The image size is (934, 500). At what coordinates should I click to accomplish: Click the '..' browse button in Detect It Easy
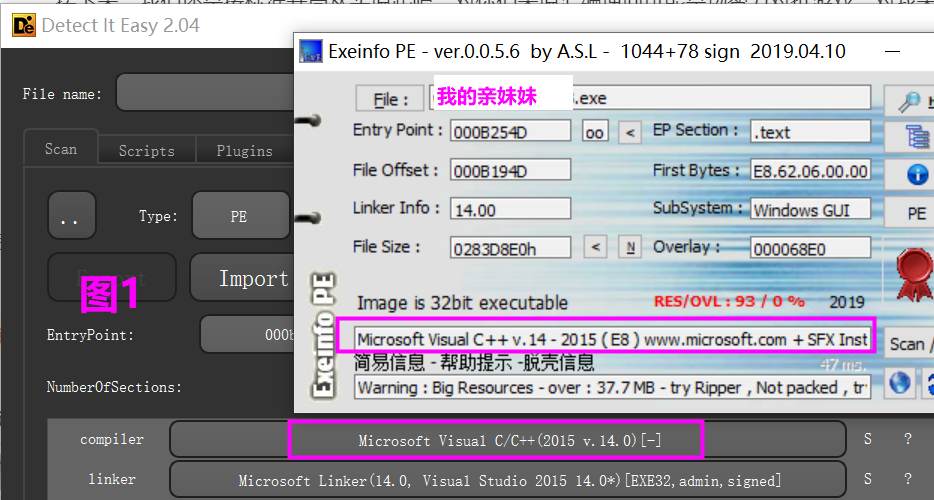point(71,215)
